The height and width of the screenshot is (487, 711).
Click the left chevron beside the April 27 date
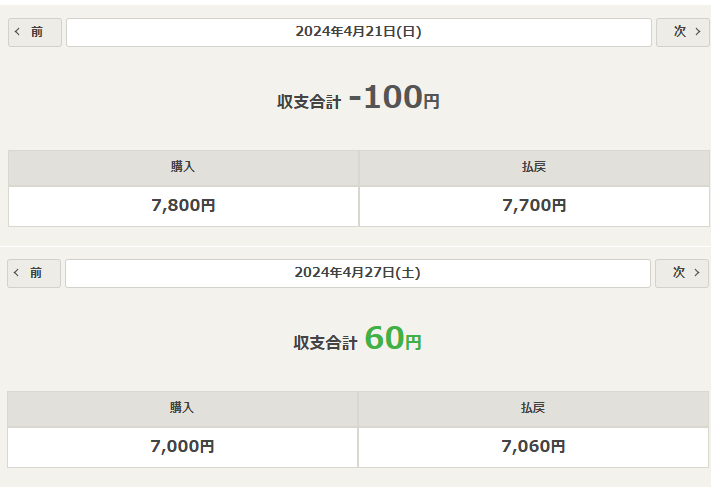(x=16, y=273)
